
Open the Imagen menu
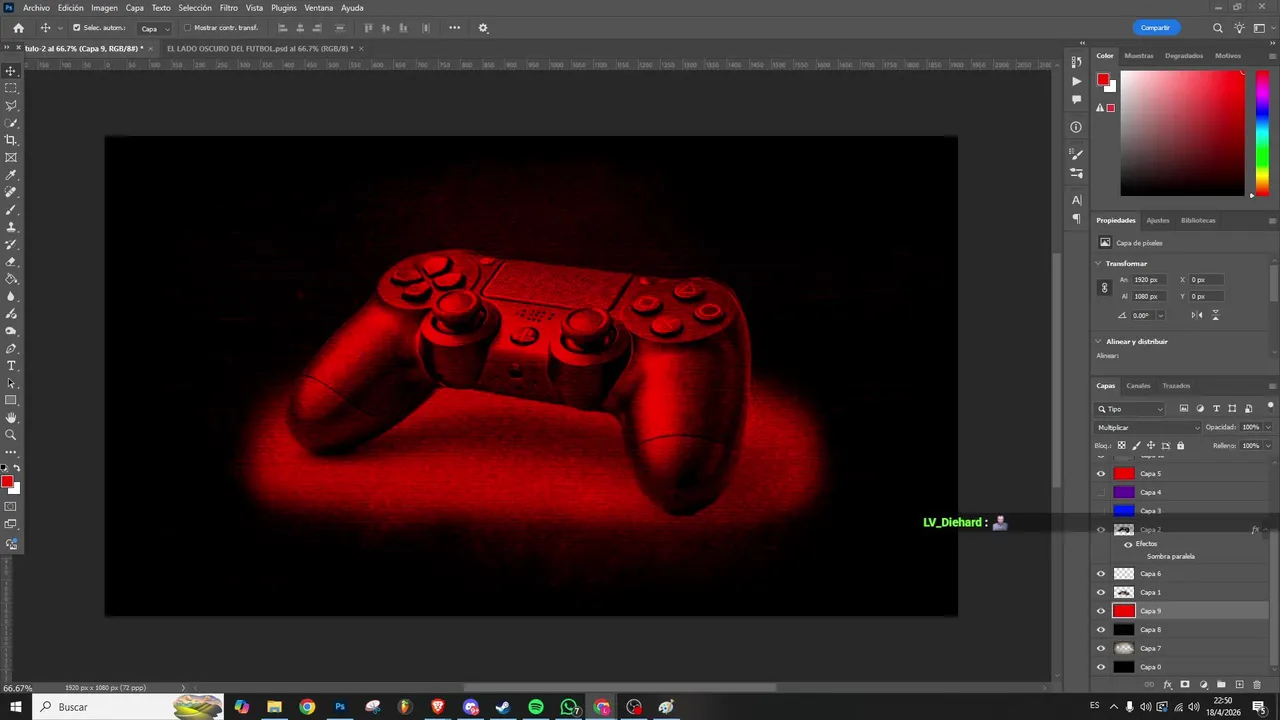click(x=104, y=8)
